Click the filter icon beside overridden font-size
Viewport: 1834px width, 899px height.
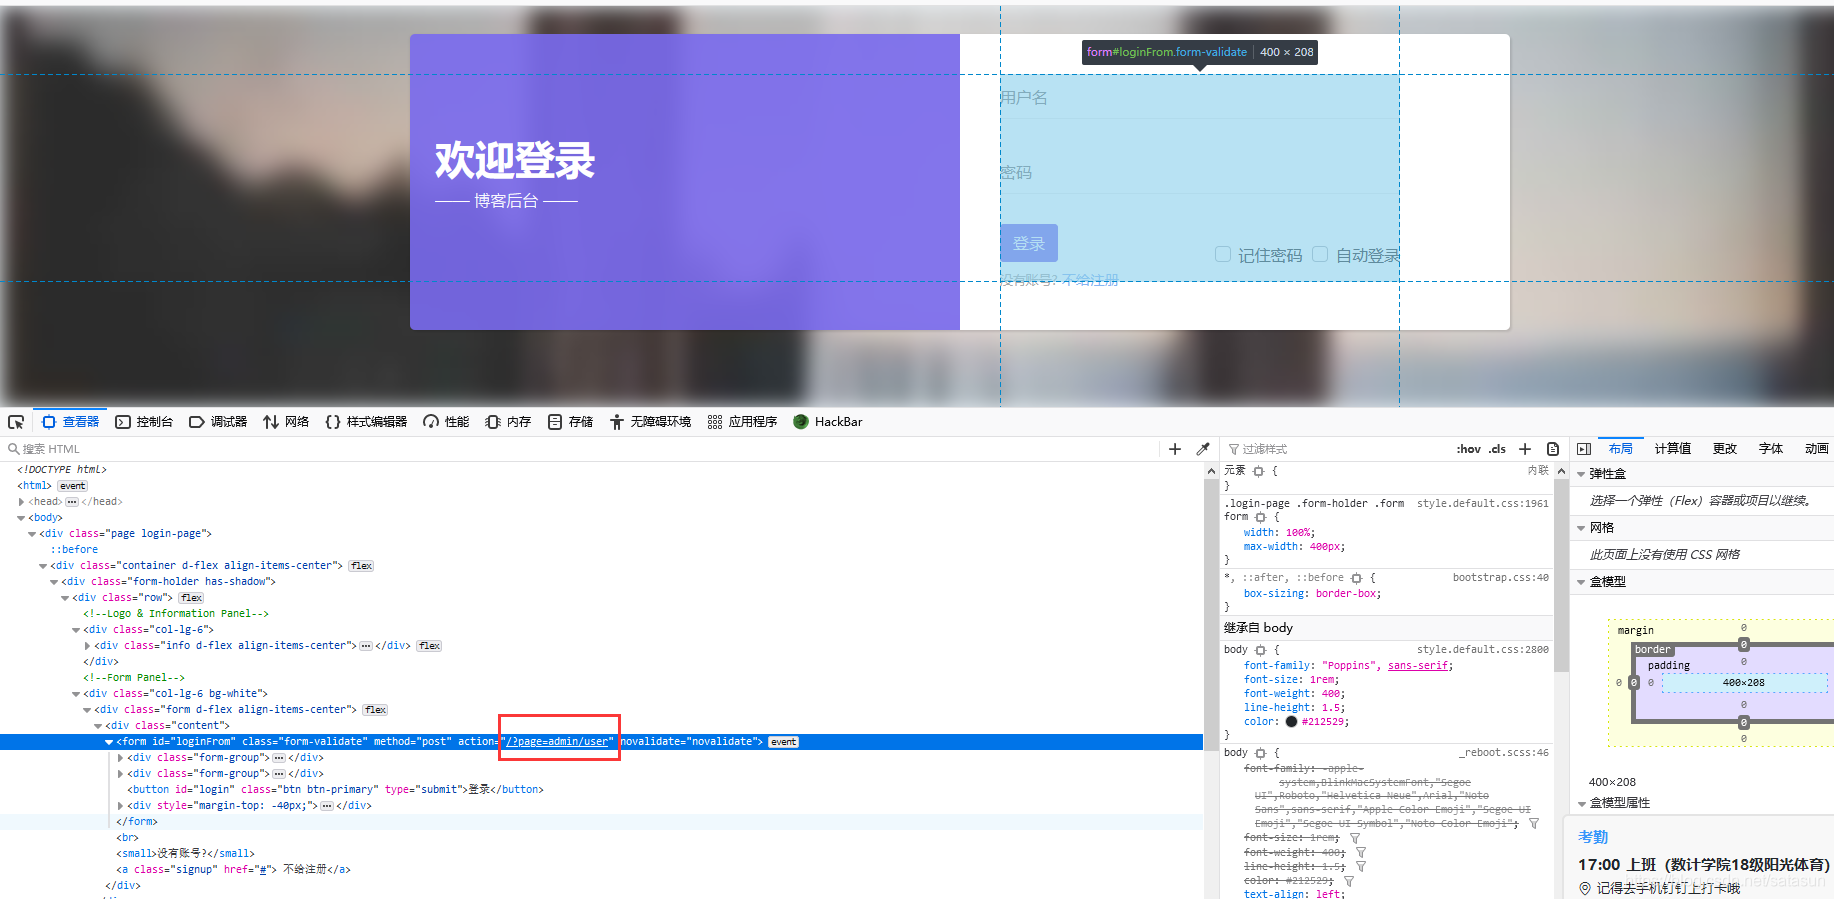(x=1355, y=838)
